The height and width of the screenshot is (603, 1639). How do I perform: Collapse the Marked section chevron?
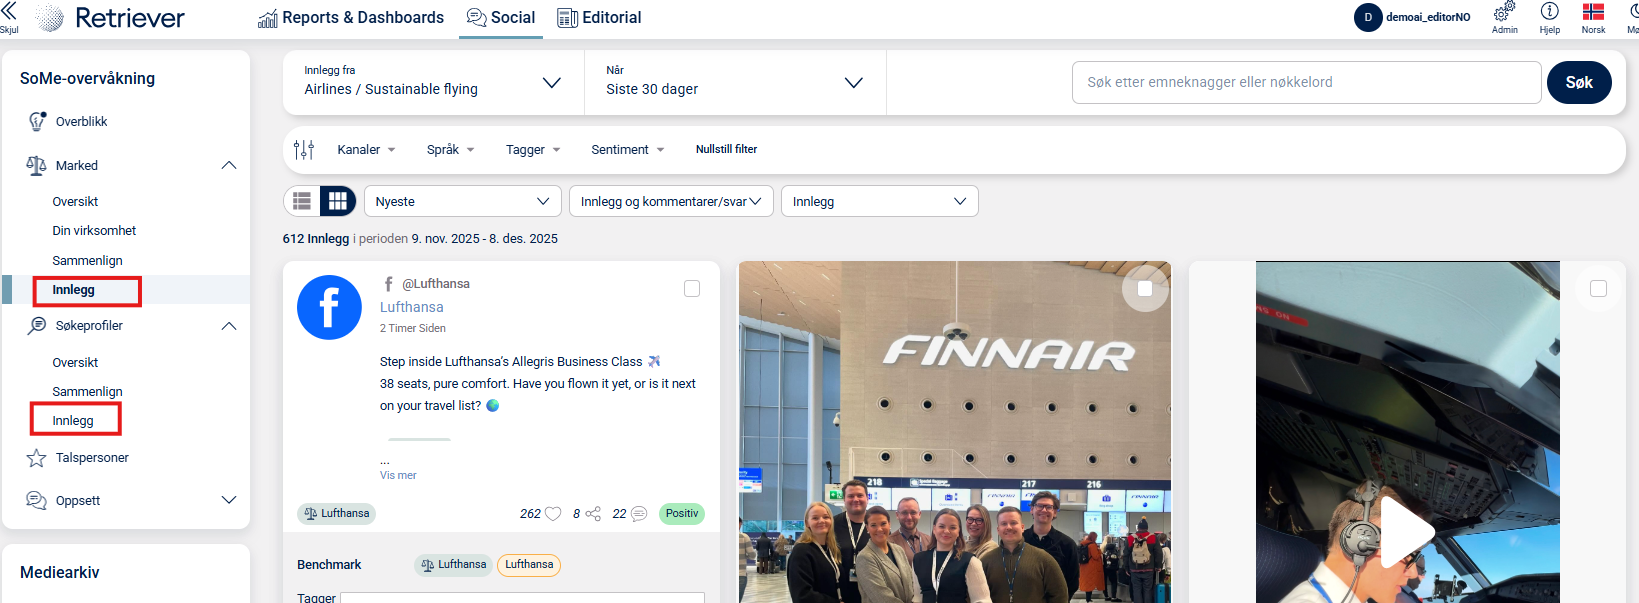pyautogui.click(x=229, y=165)
